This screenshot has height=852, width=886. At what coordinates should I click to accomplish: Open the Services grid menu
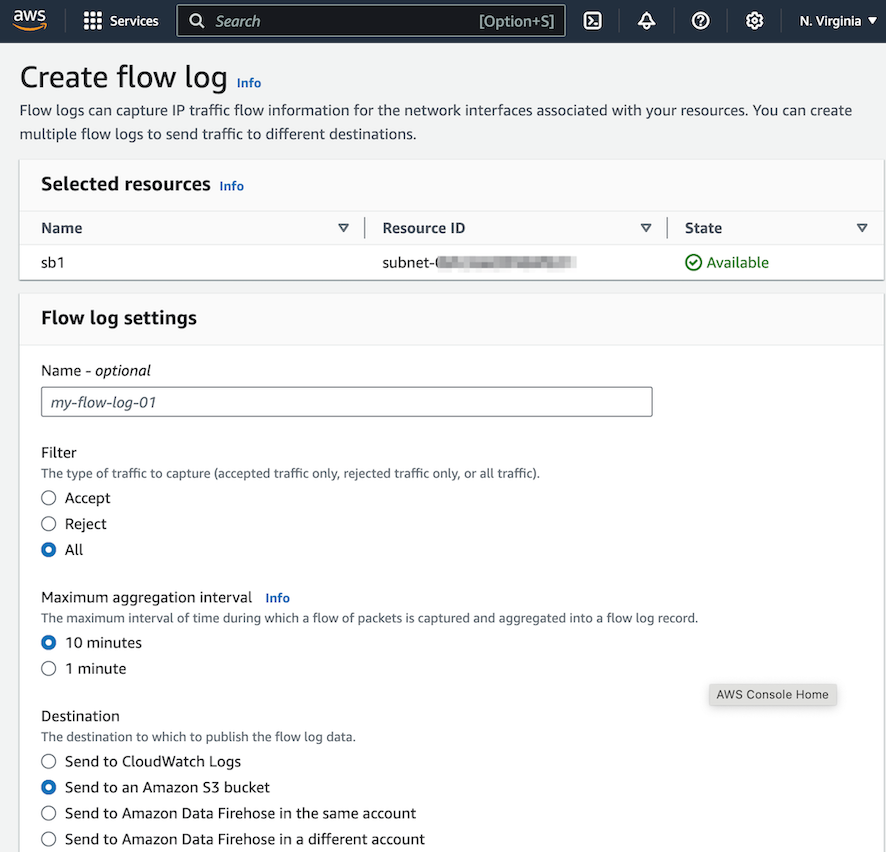pos(93,21)
